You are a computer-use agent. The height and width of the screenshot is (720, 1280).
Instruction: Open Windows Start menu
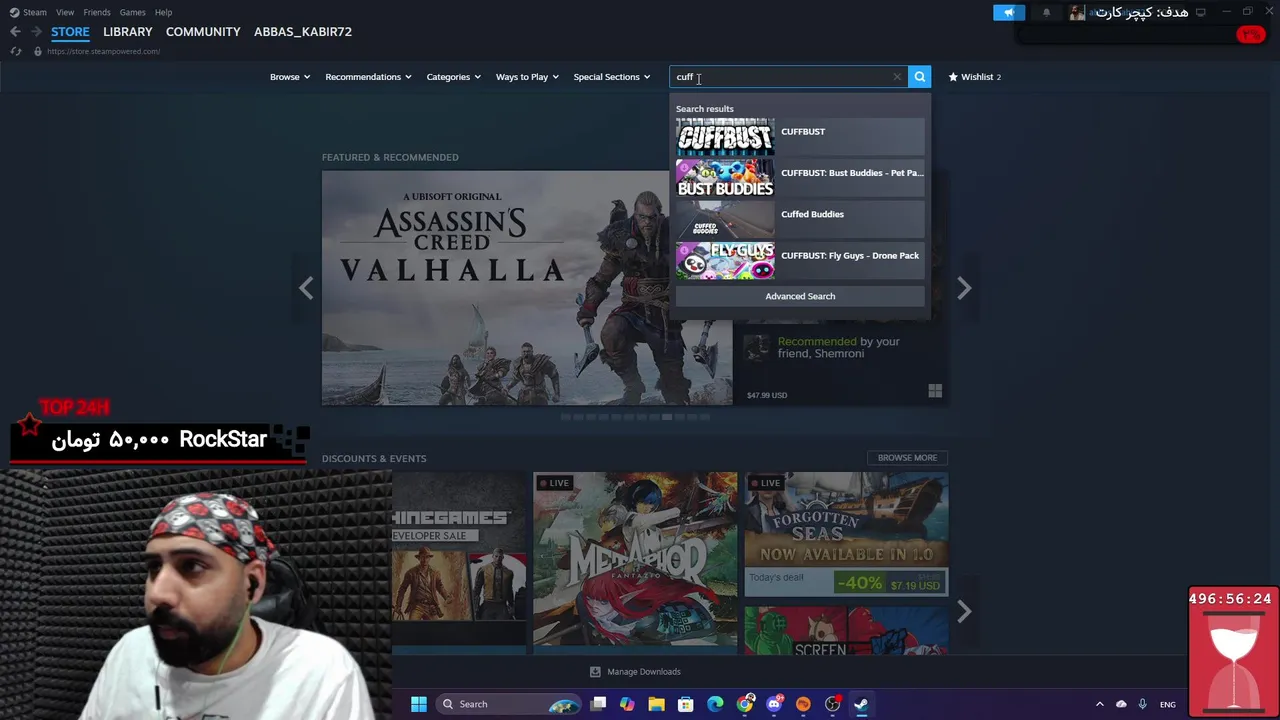coord(419,704)
